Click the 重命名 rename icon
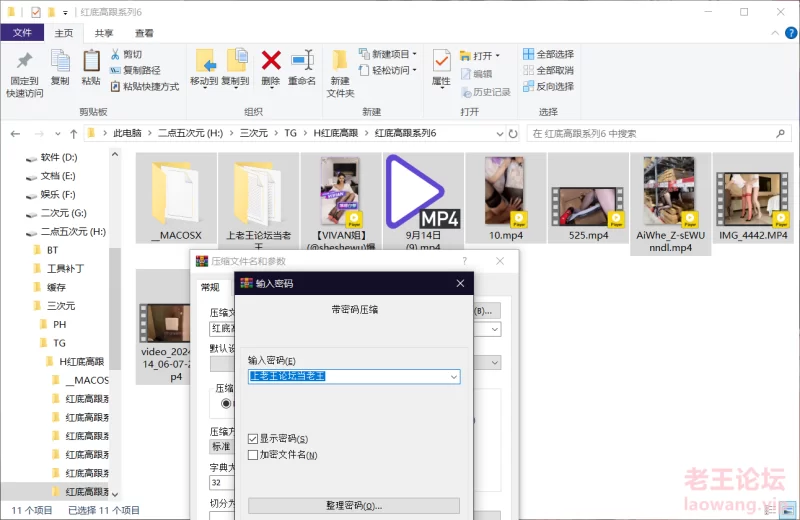The width and height of the screenshot is (800, 520). tap(302, 61)
